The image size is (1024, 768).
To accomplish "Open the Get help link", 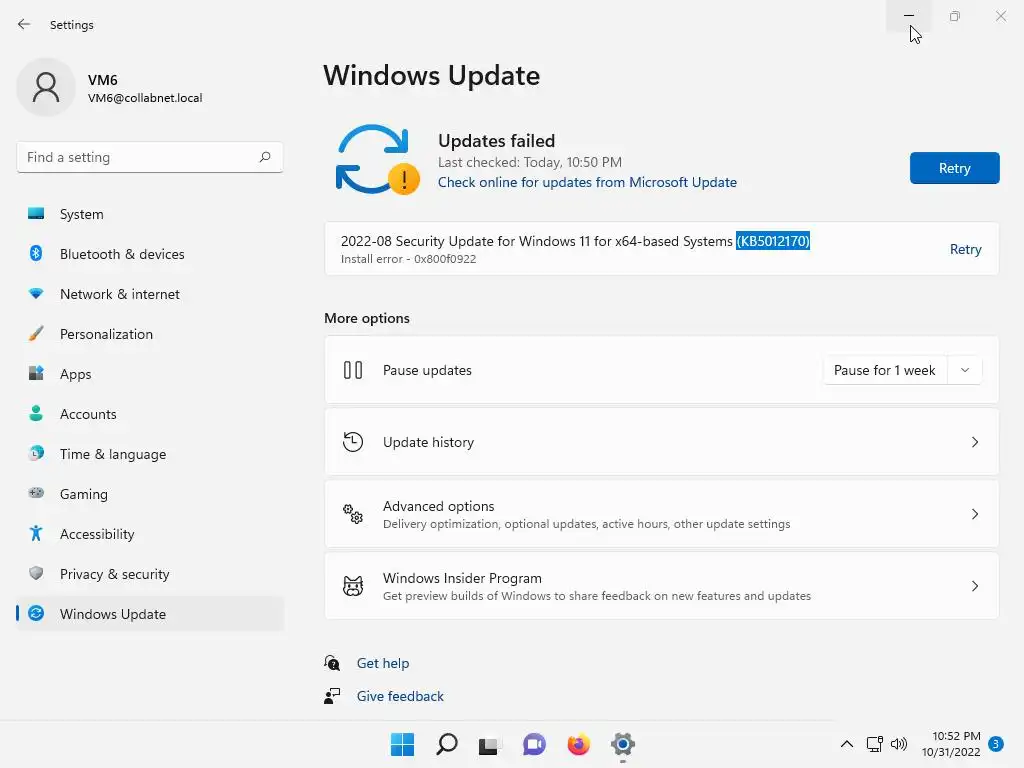I will tap(383, 663).
